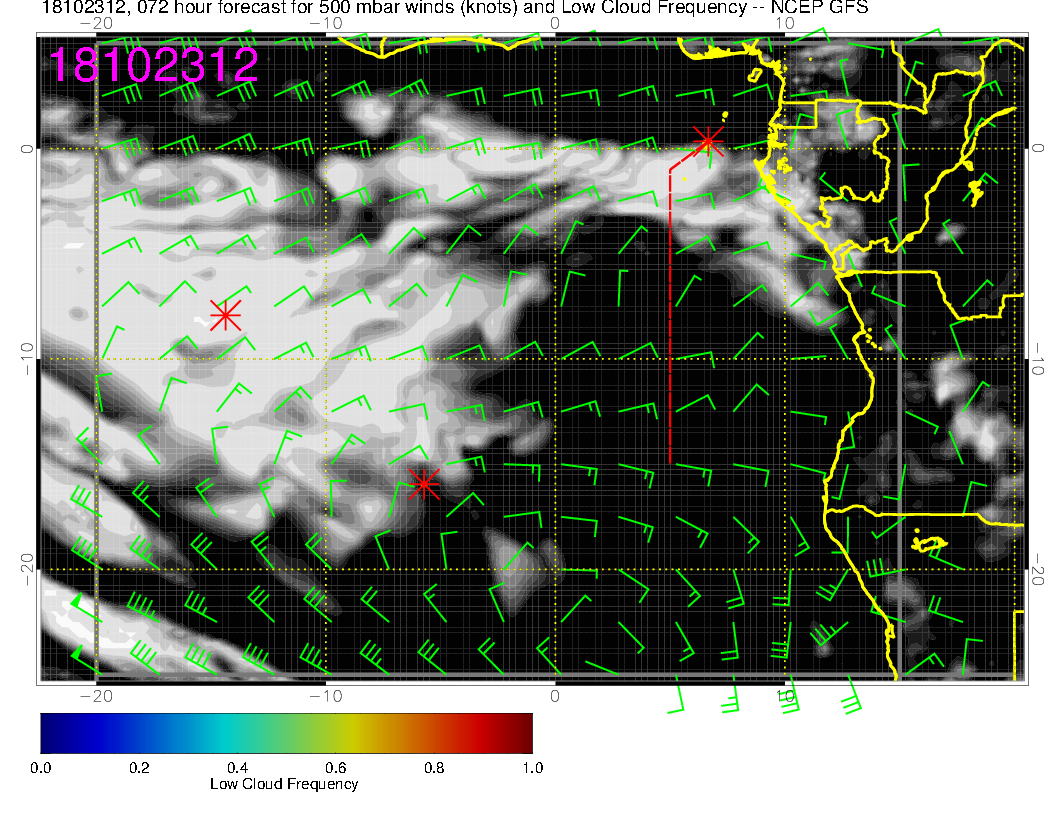Click the 0.8 colorbar tick label
Image resolution: width=1056 pixels, height=816 pixels.
[433, 768]
